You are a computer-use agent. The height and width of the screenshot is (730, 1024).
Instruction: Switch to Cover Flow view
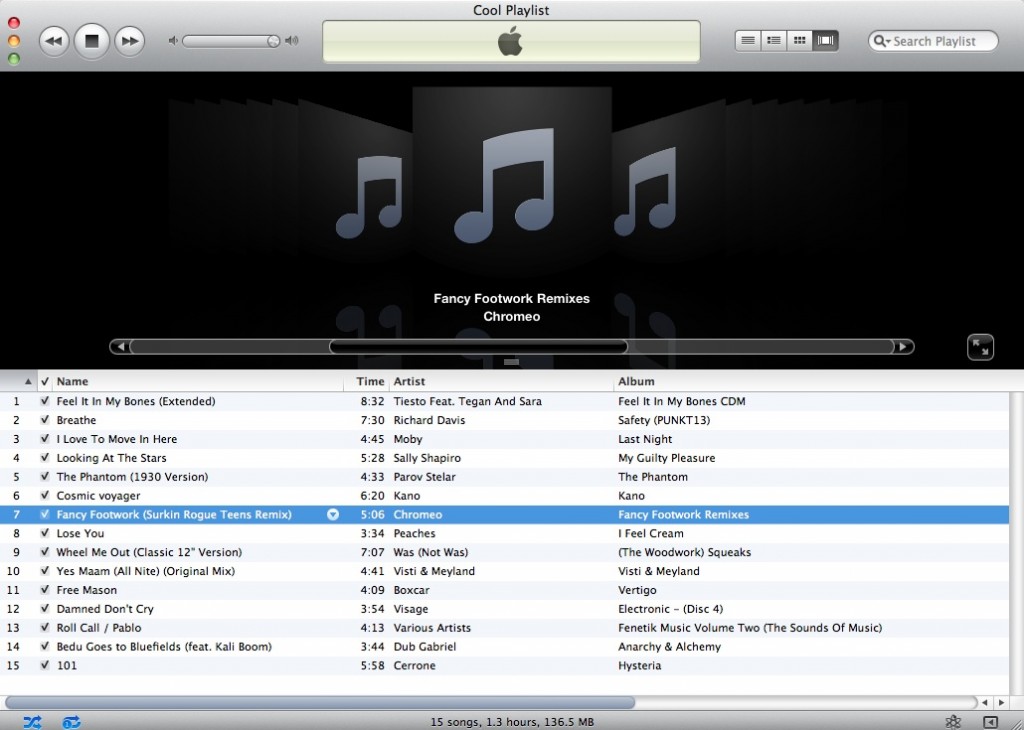[824, 40]
